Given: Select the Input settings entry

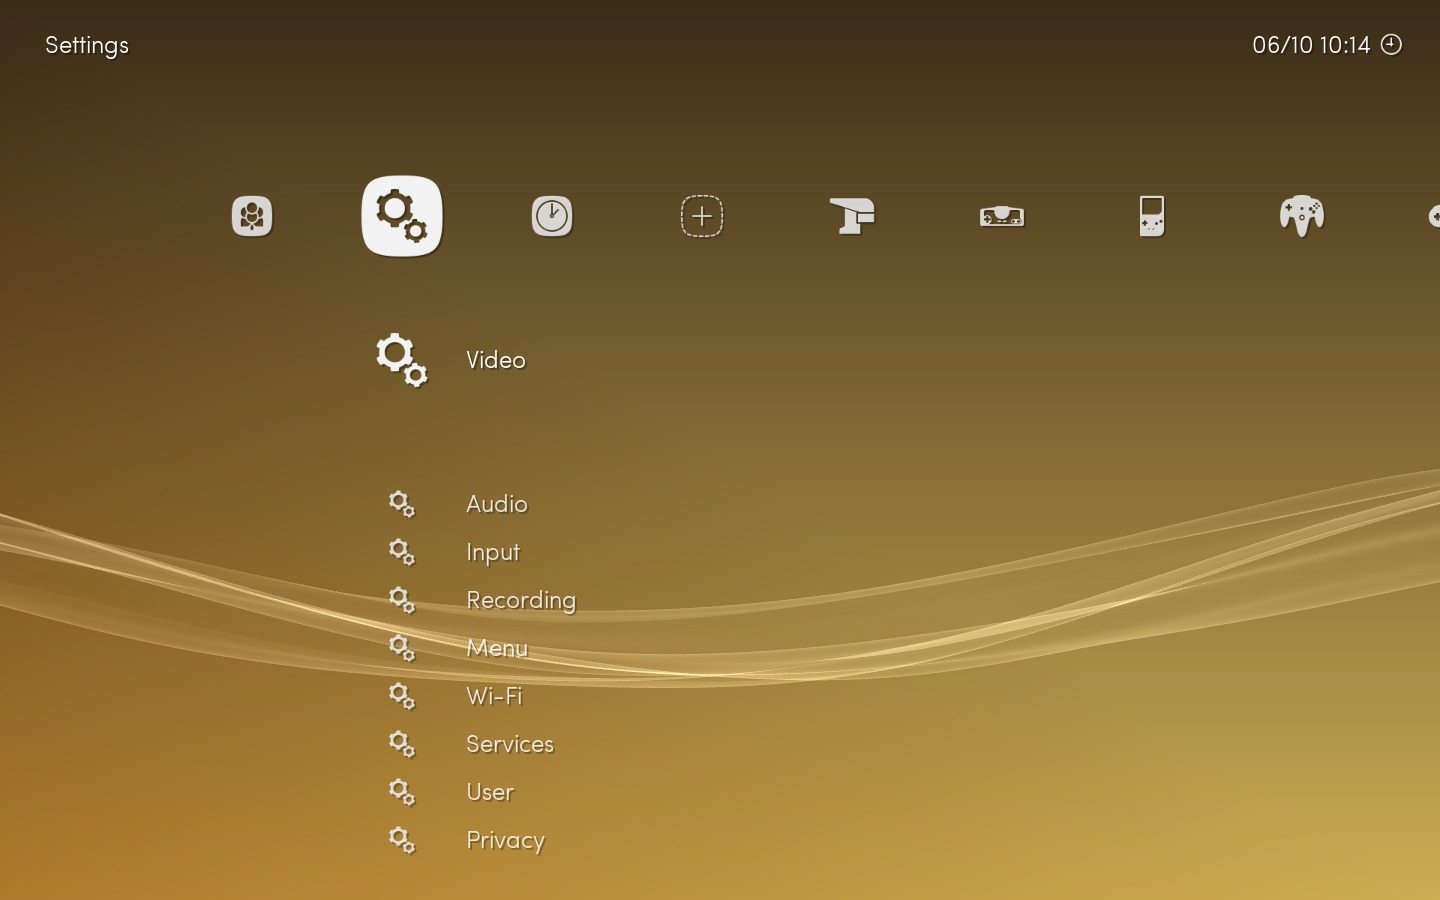Looking at the screenshot, I should [x=493, y=552].
